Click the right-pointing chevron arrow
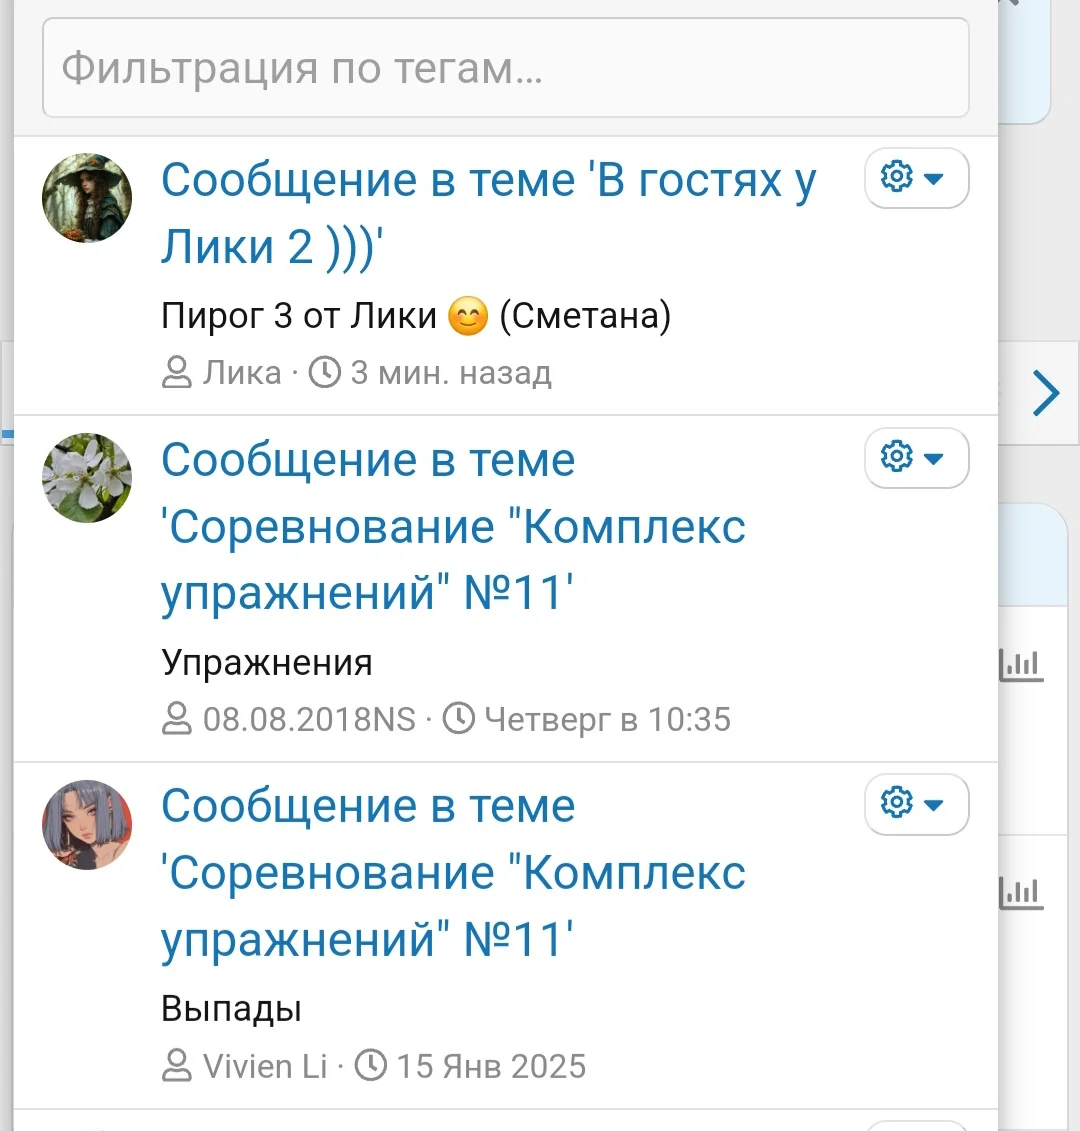The height and width of the screenshot is (1131, 1080). click(1046, 392)
